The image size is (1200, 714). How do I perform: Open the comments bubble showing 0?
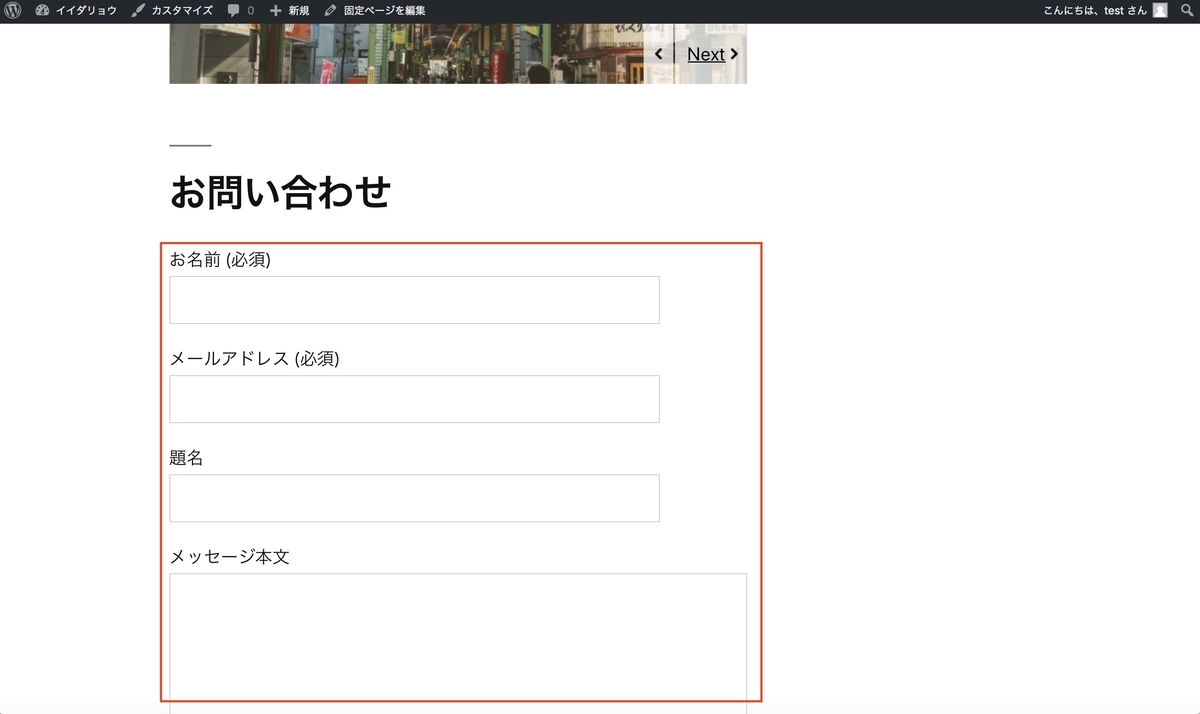pyautogui.click(x=241, y=11)
